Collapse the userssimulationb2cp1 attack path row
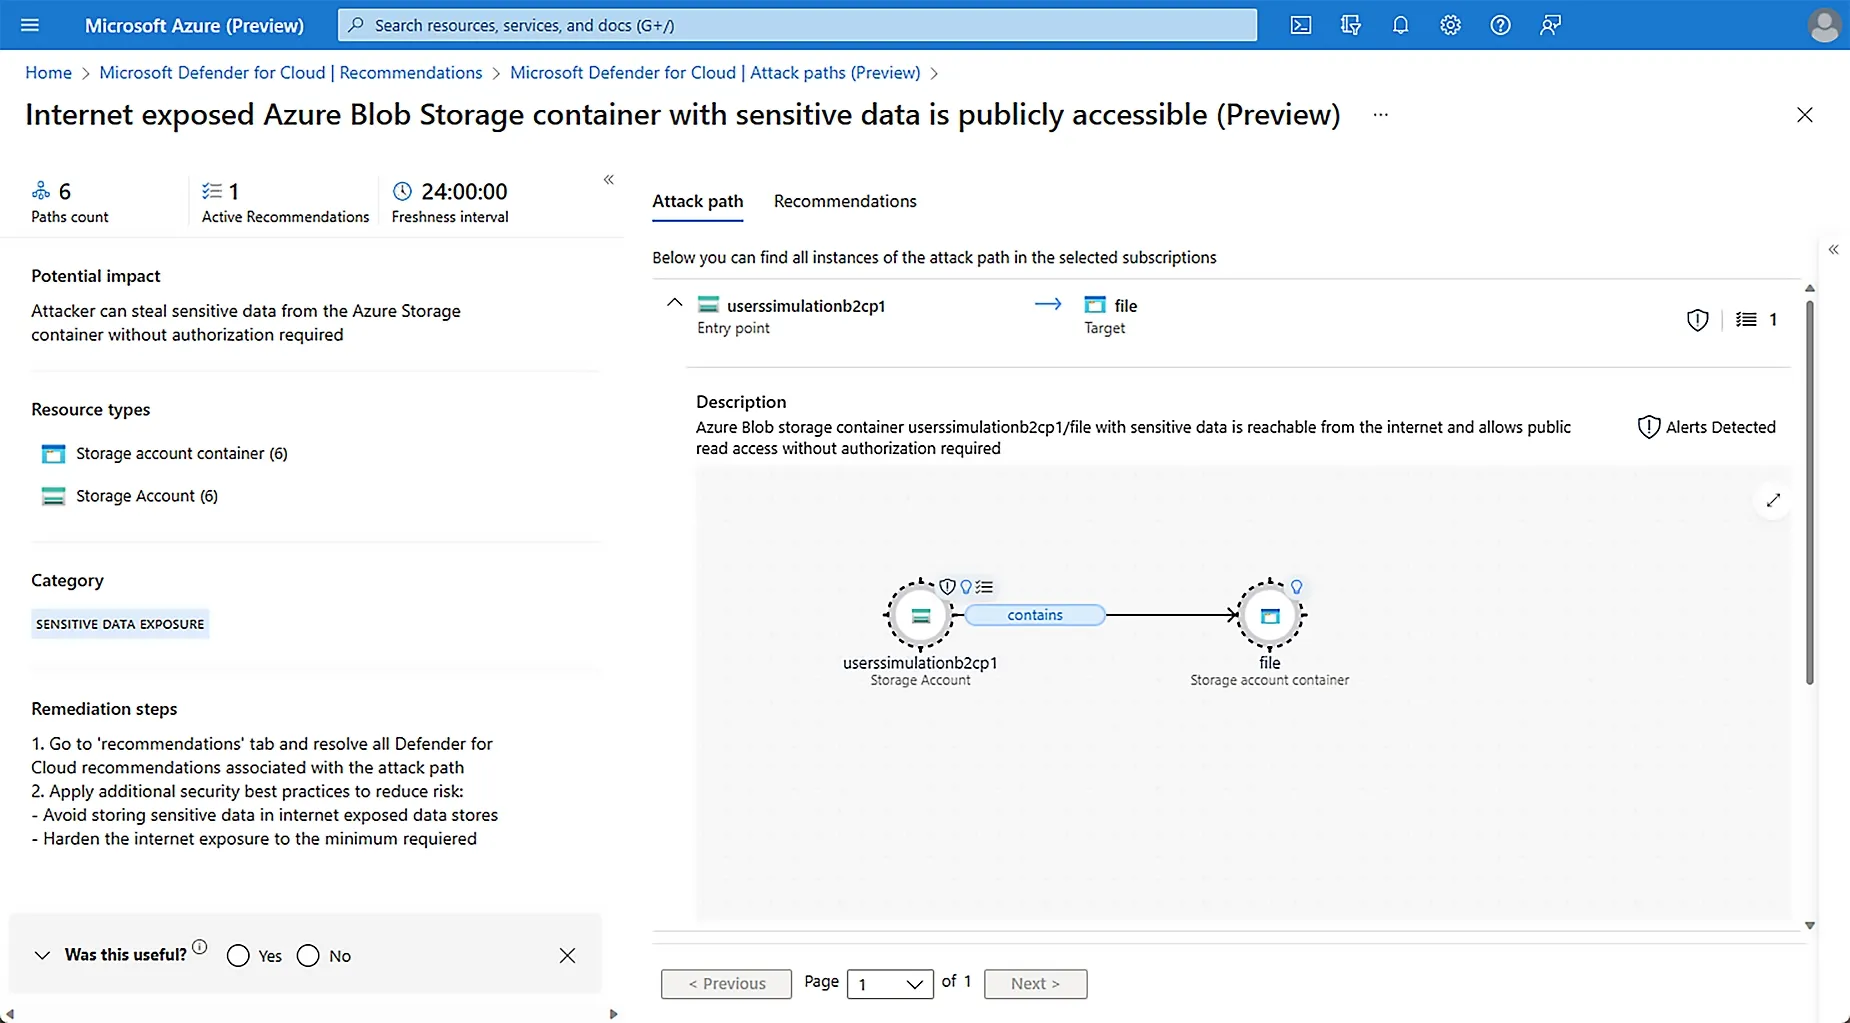 click(674, 303)
